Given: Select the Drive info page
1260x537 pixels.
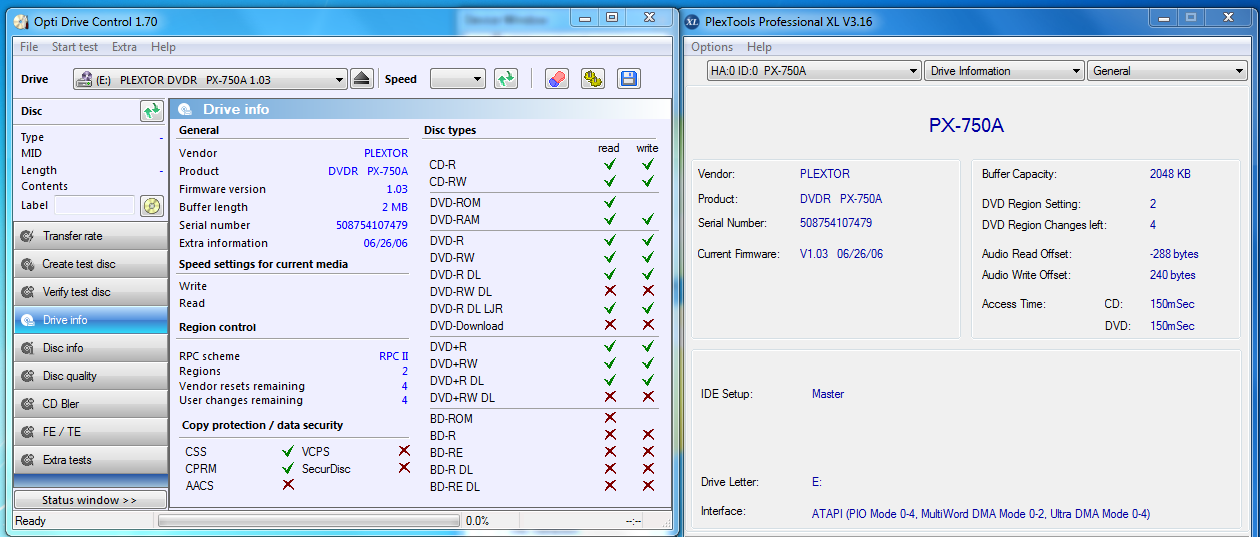Looking at the screenshot, I should point(91,320).
